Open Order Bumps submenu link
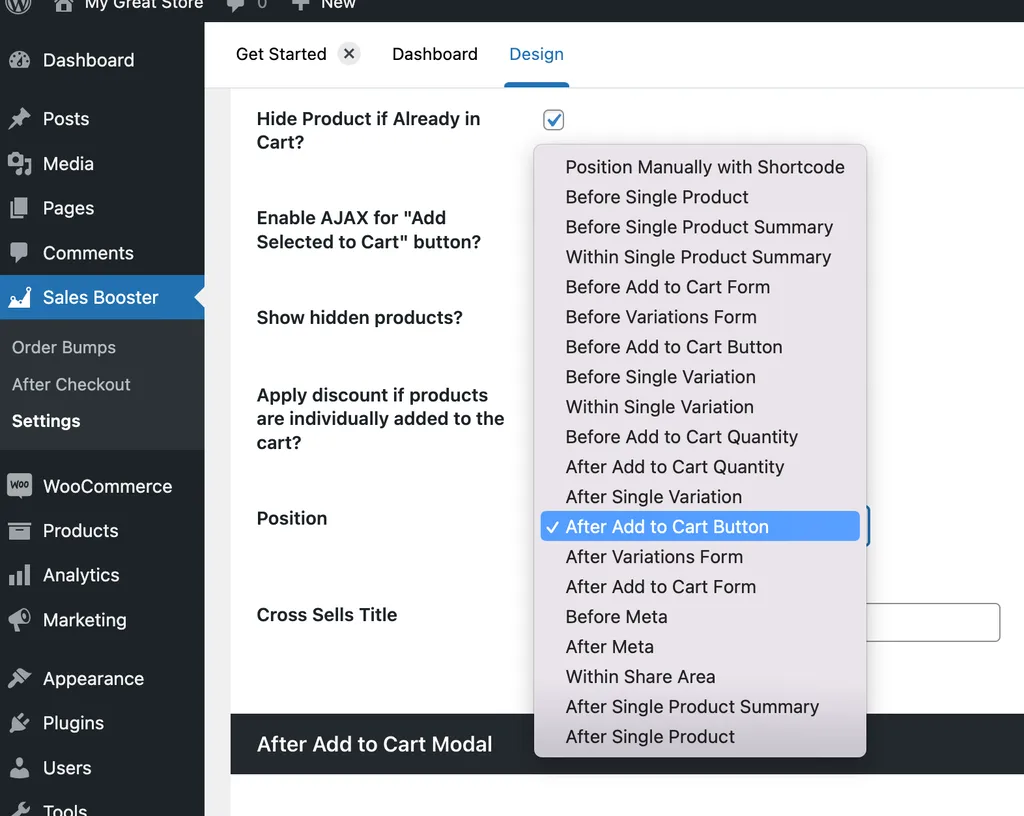Viewport: 1024px width, 816px height. (x=64, y=347)
